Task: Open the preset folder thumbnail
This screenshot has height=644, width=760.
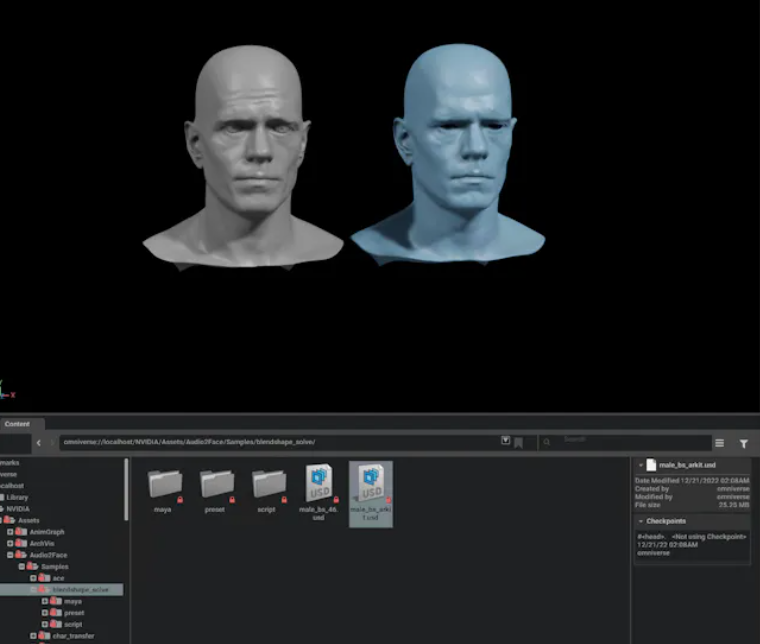Action: coord(217,483)
